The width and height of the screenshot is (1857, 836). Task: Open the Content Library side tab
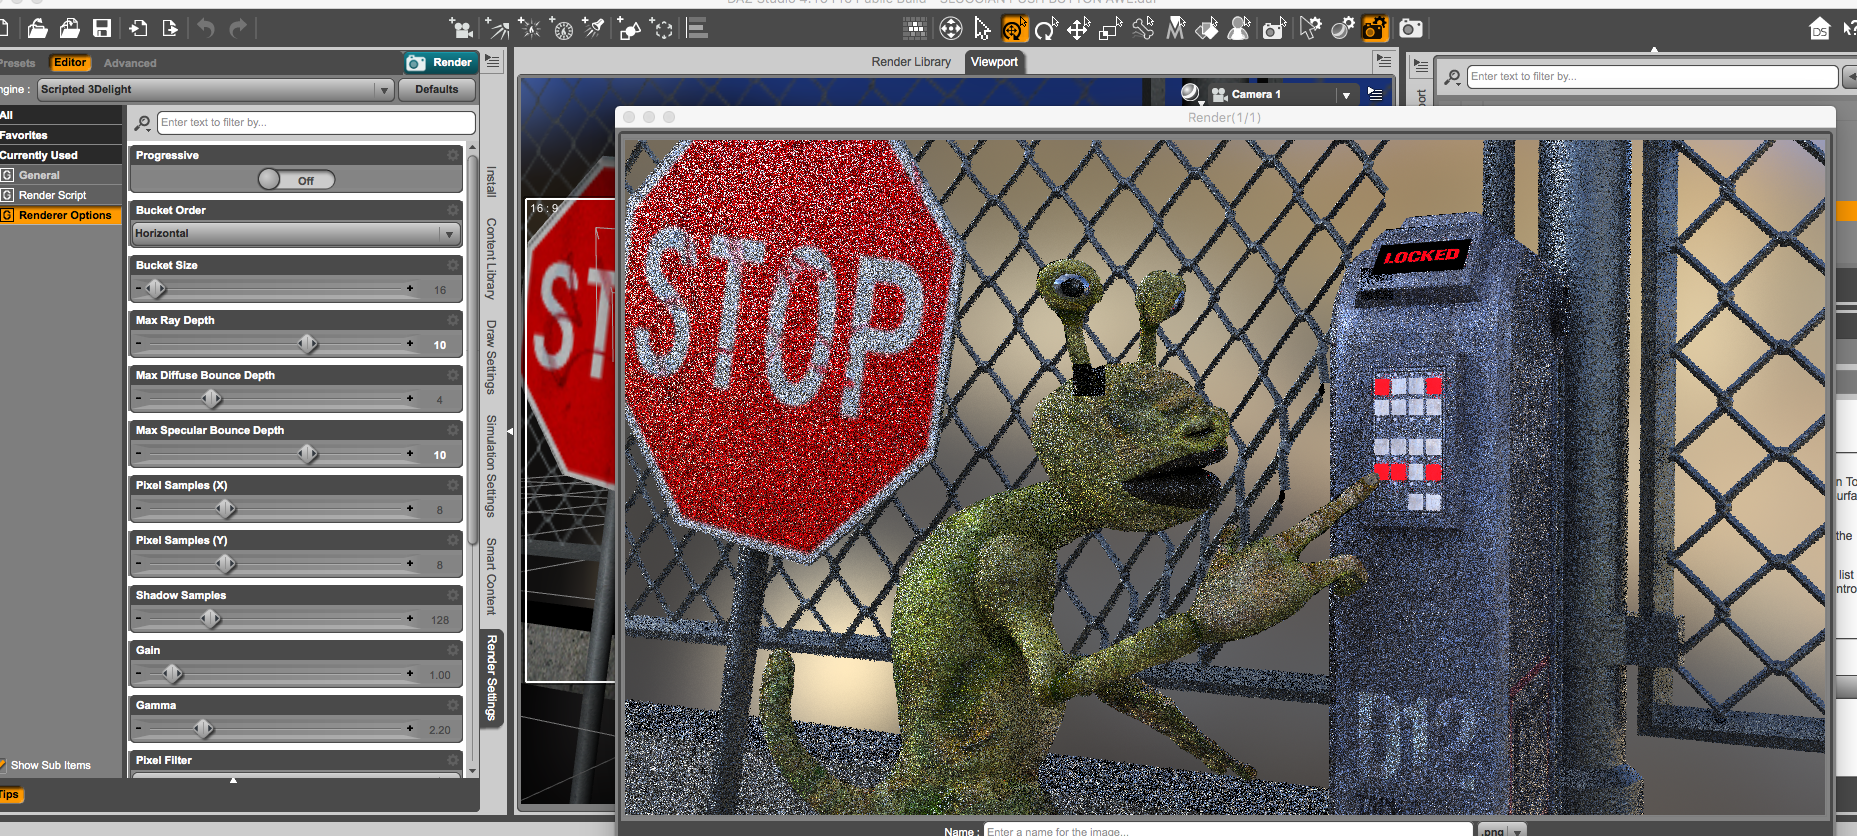pos(491,258)
